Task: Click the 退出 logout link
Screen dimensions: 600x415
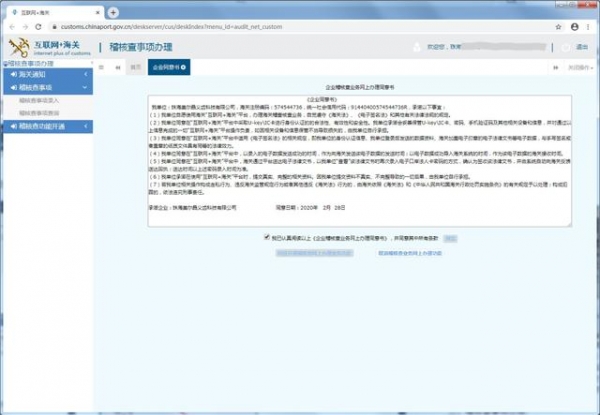Action: 582,47
